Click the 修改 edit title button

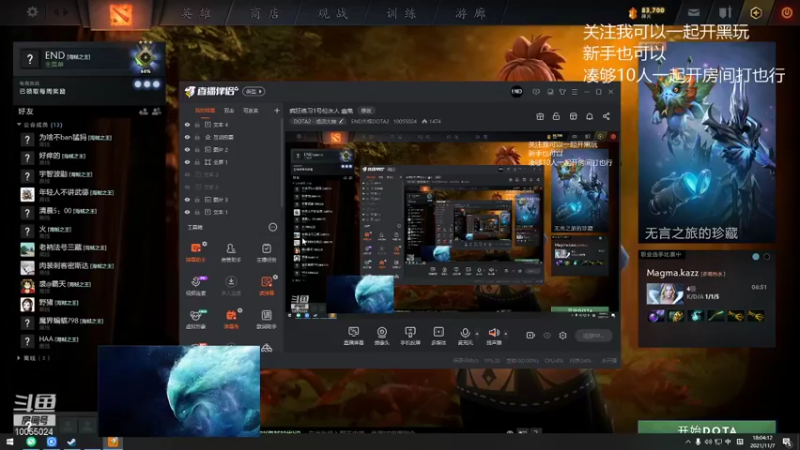366,110
